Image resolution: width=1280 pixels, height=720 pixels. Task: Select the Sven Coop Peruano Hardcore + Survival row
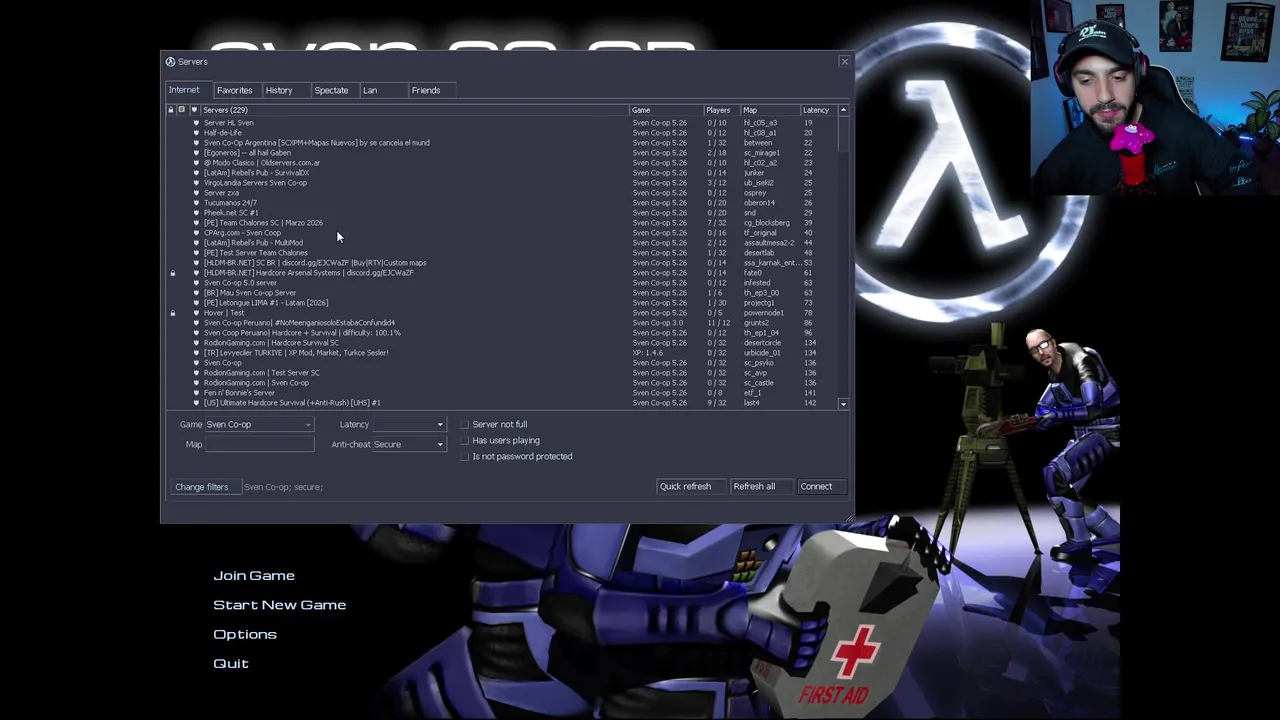(x=503, y=333)
